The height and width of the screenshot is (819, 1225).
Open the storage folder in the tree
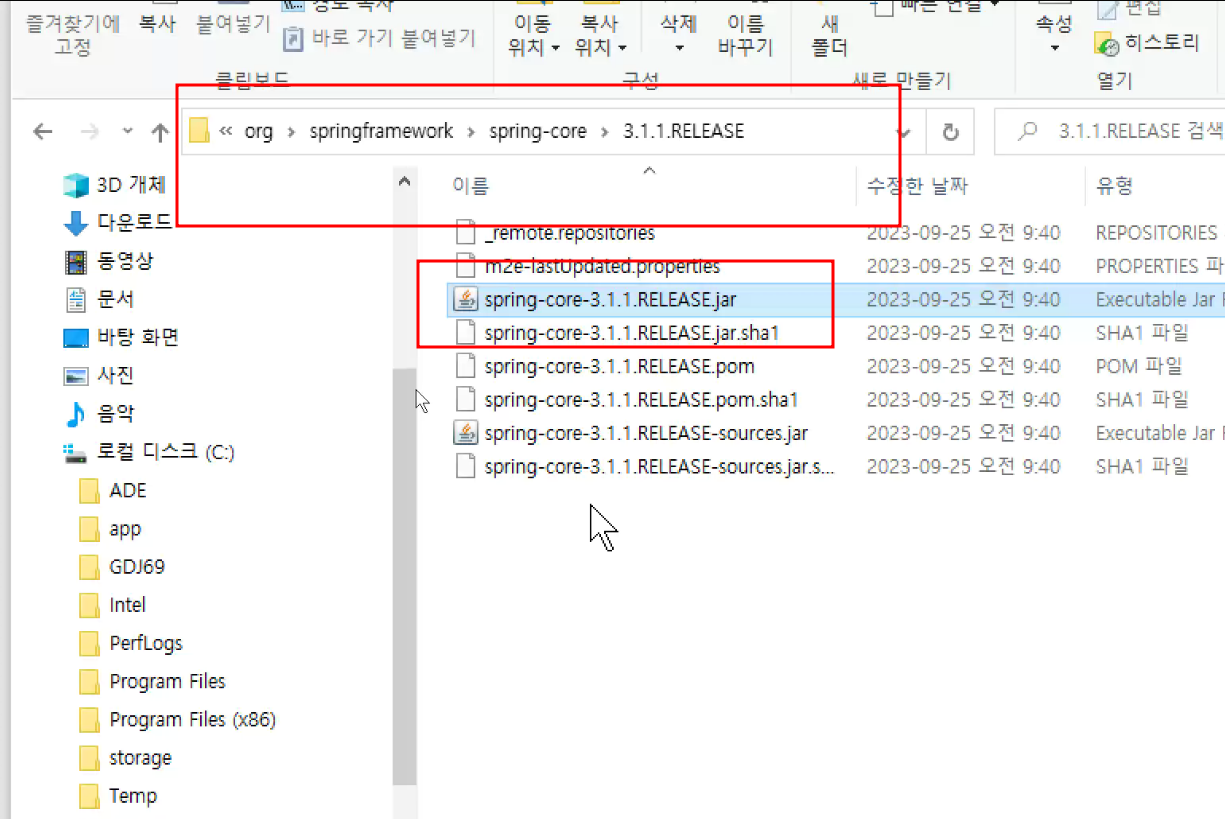140,757
